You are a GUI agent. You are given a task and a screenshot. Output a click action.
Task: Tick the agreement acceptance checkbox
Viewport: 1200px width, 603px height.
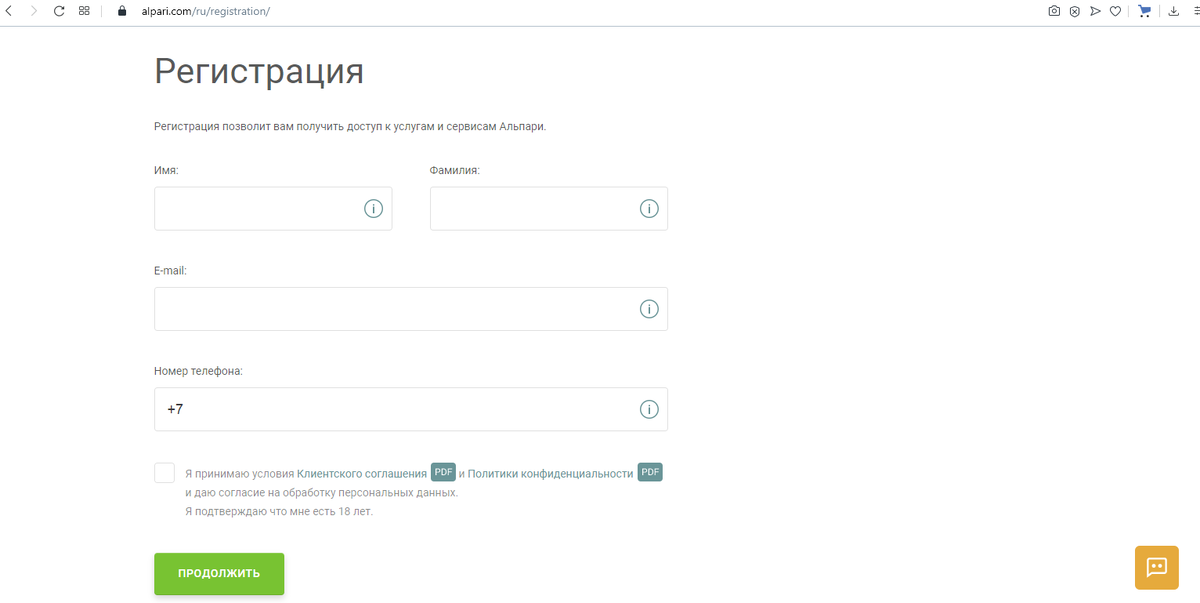coord(165,473)
